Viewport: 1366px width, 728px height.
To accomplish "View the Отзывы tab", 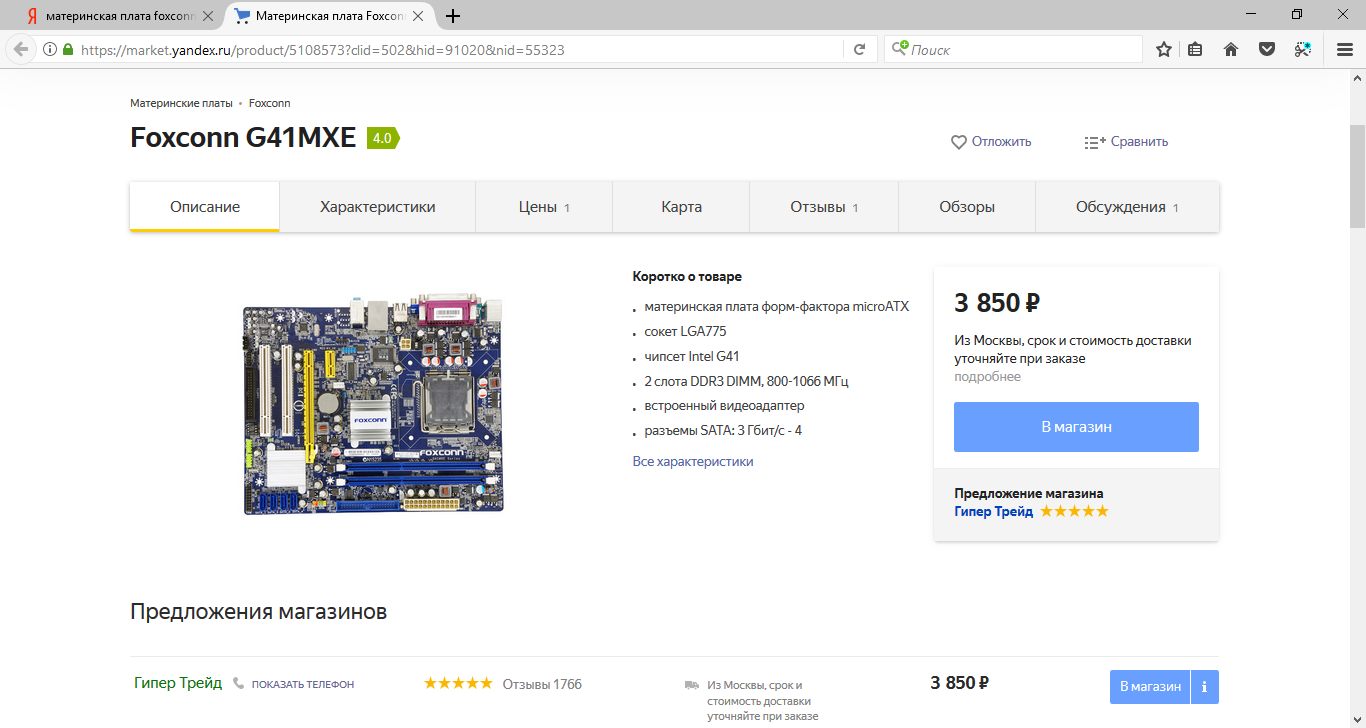I will click(x=824, y=207).
